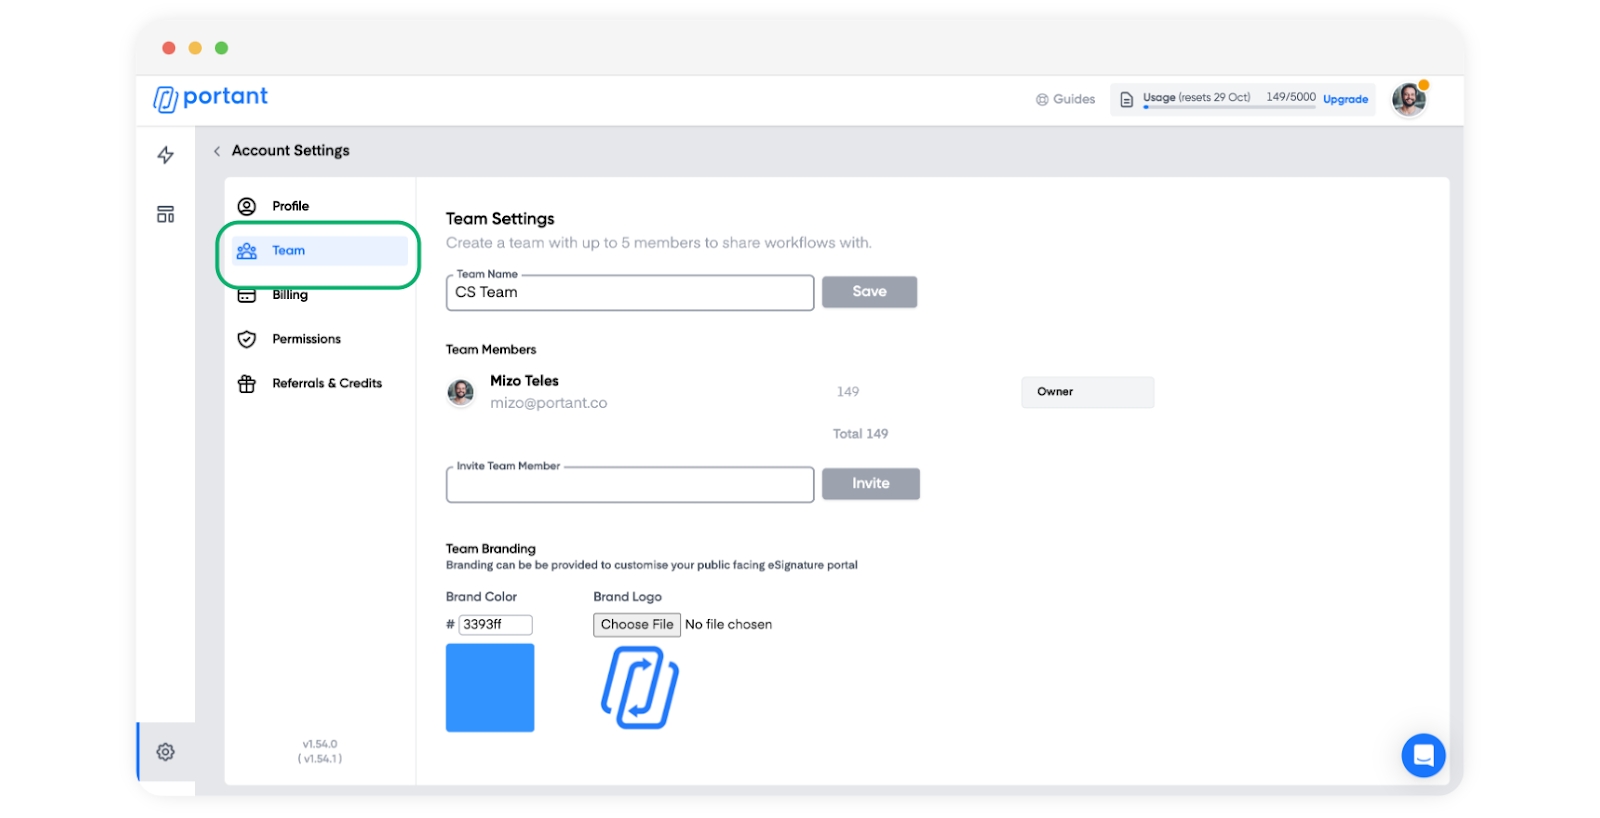Click the Save team name button
The height and width of the screenshot is (818, 1600).
click(x=869, y=292)
